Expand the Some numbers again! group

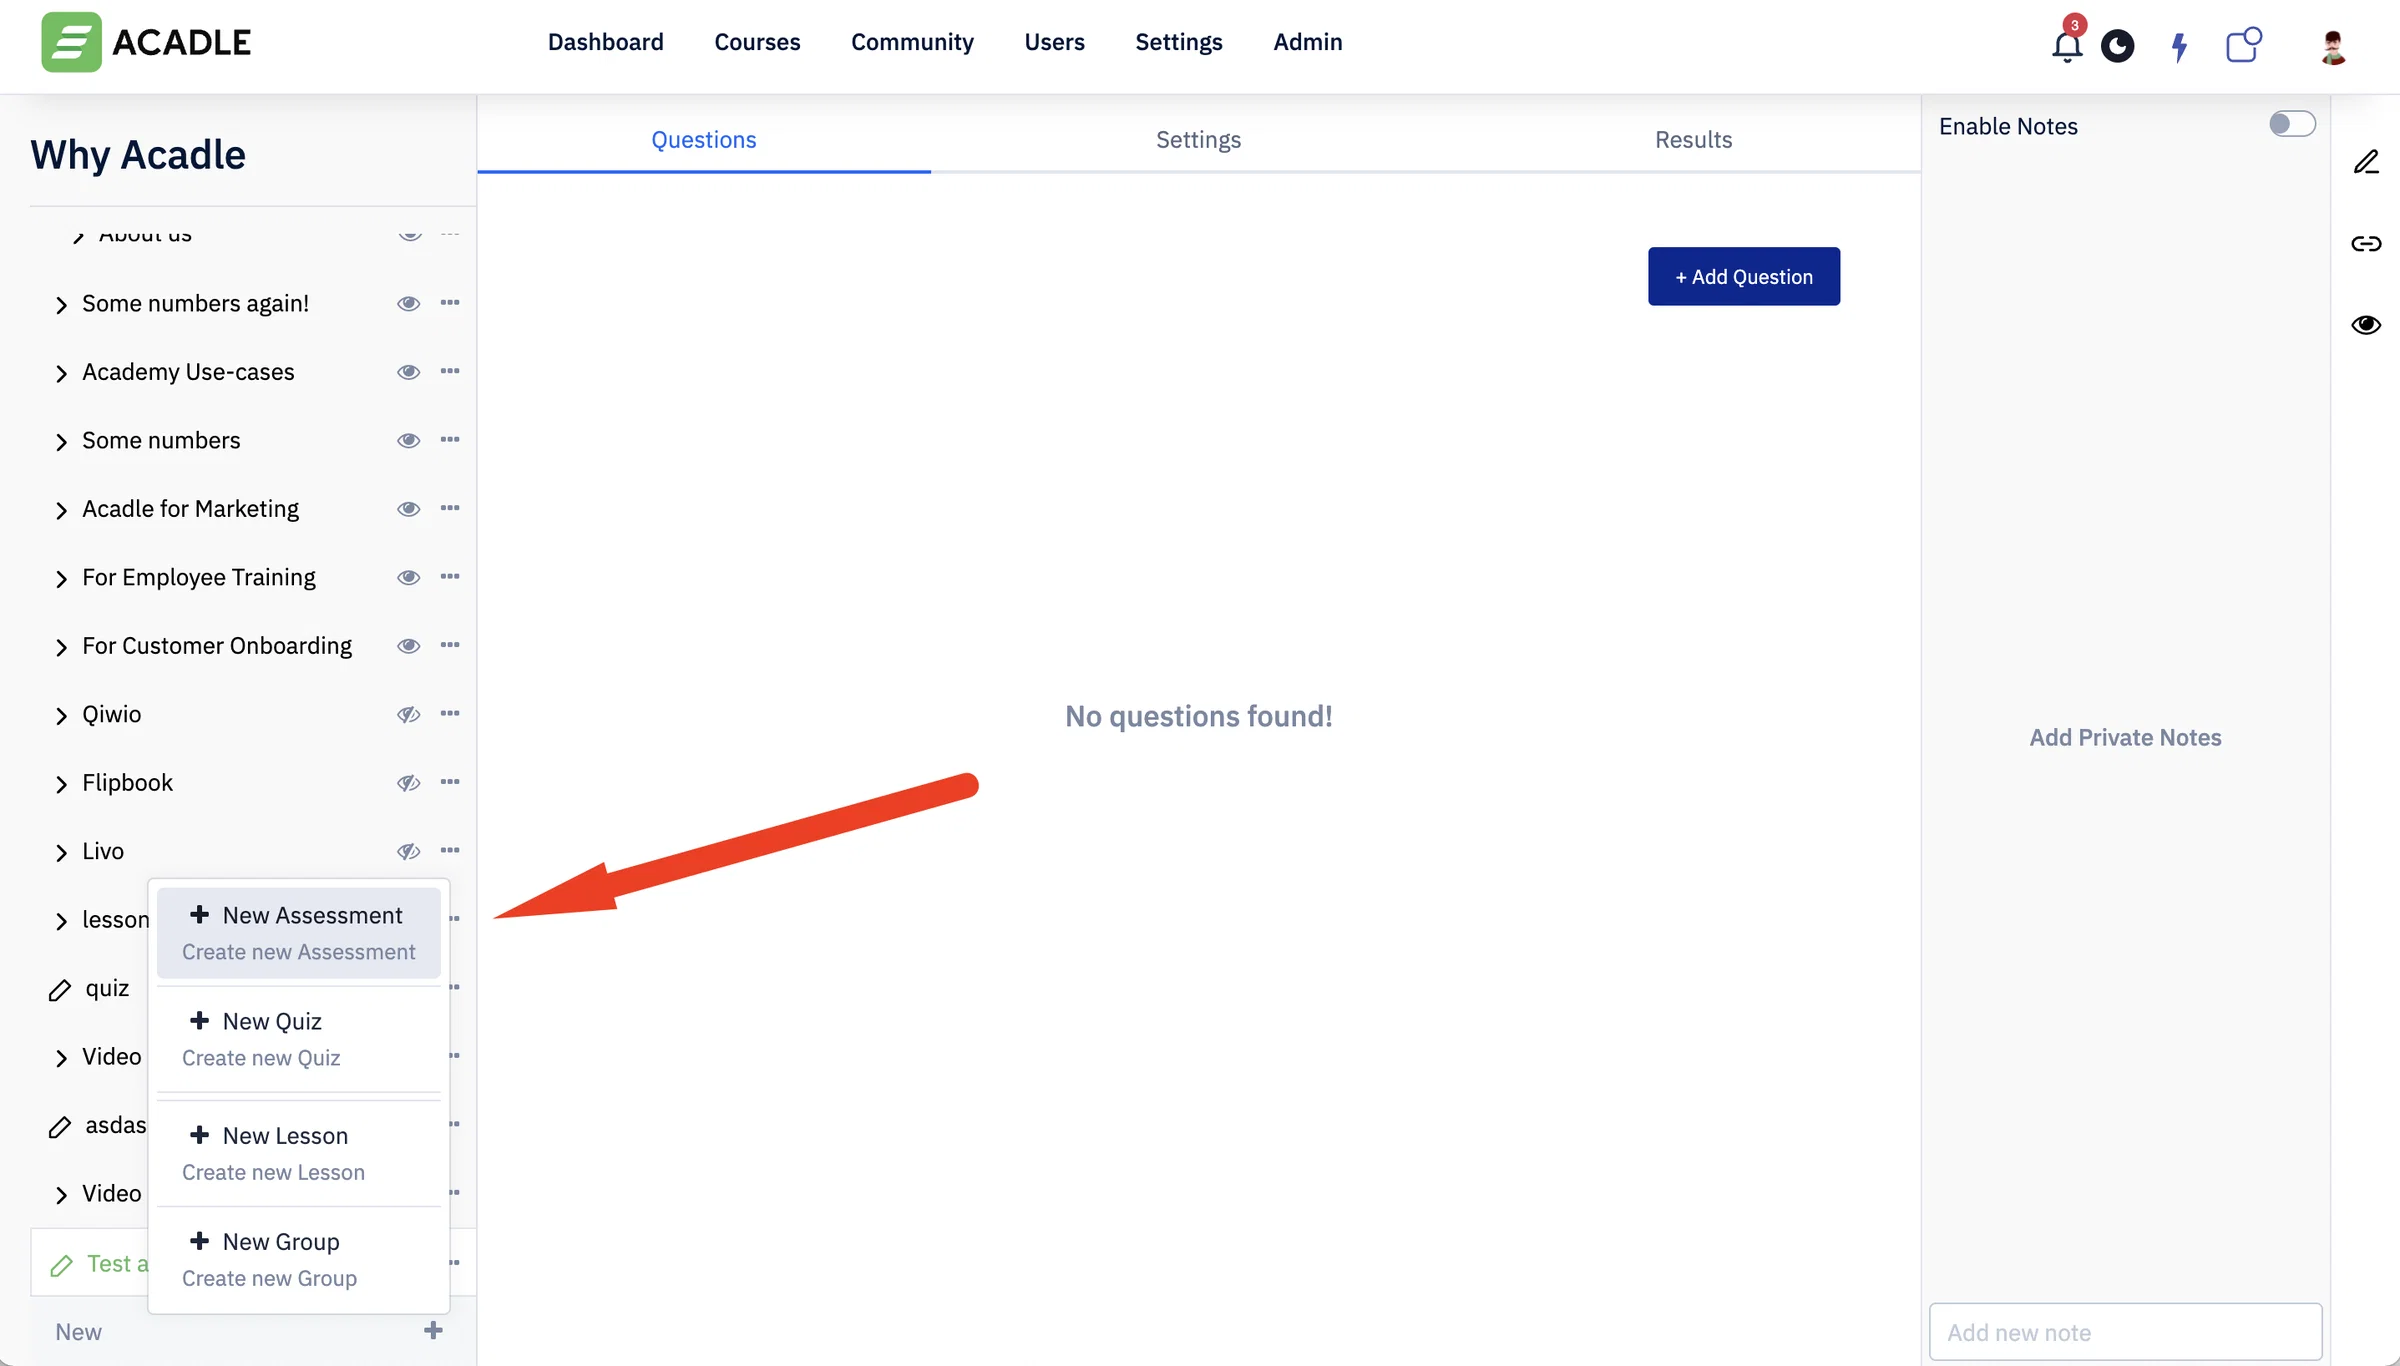click(61, 305)
